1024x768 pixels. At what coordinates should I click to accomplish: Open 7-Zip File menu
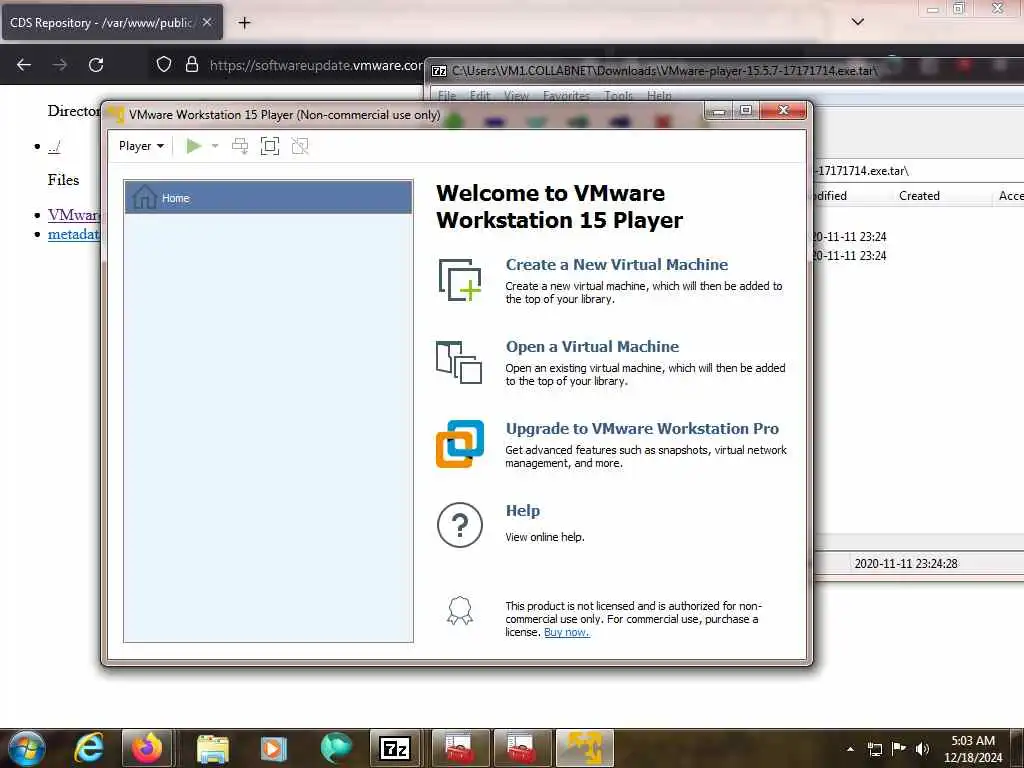447,95
